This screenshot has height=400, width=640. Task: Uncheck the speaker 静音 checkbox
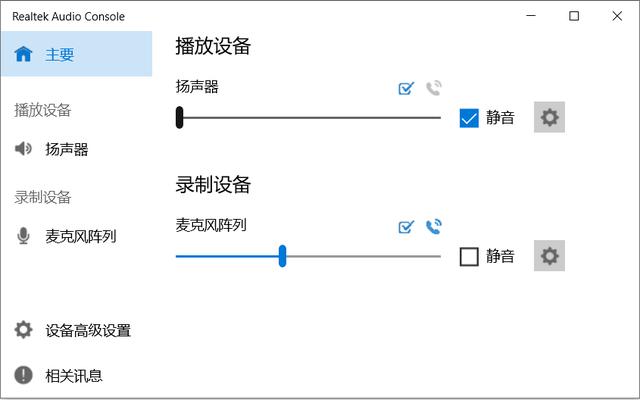tap(469, 118)
